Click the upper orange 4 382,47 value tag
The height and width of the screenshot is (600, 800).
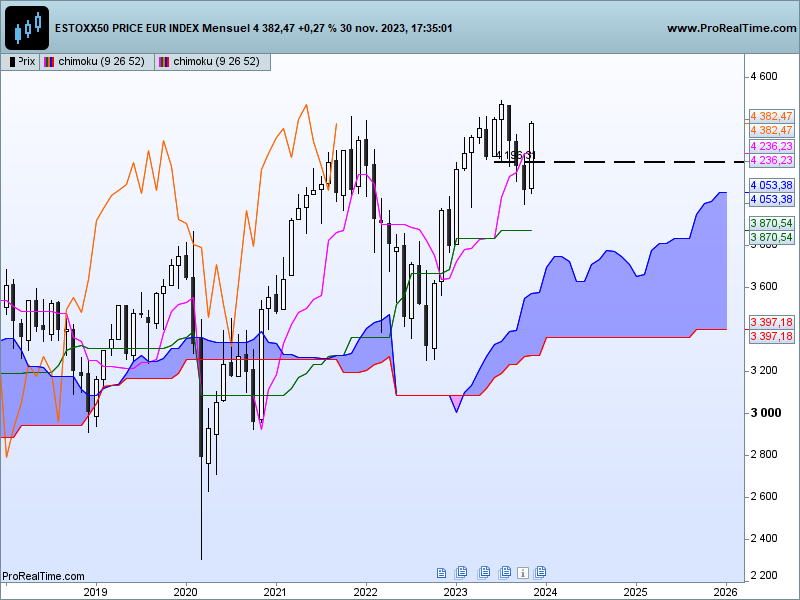pyautogui.click(x=771, y=116)
